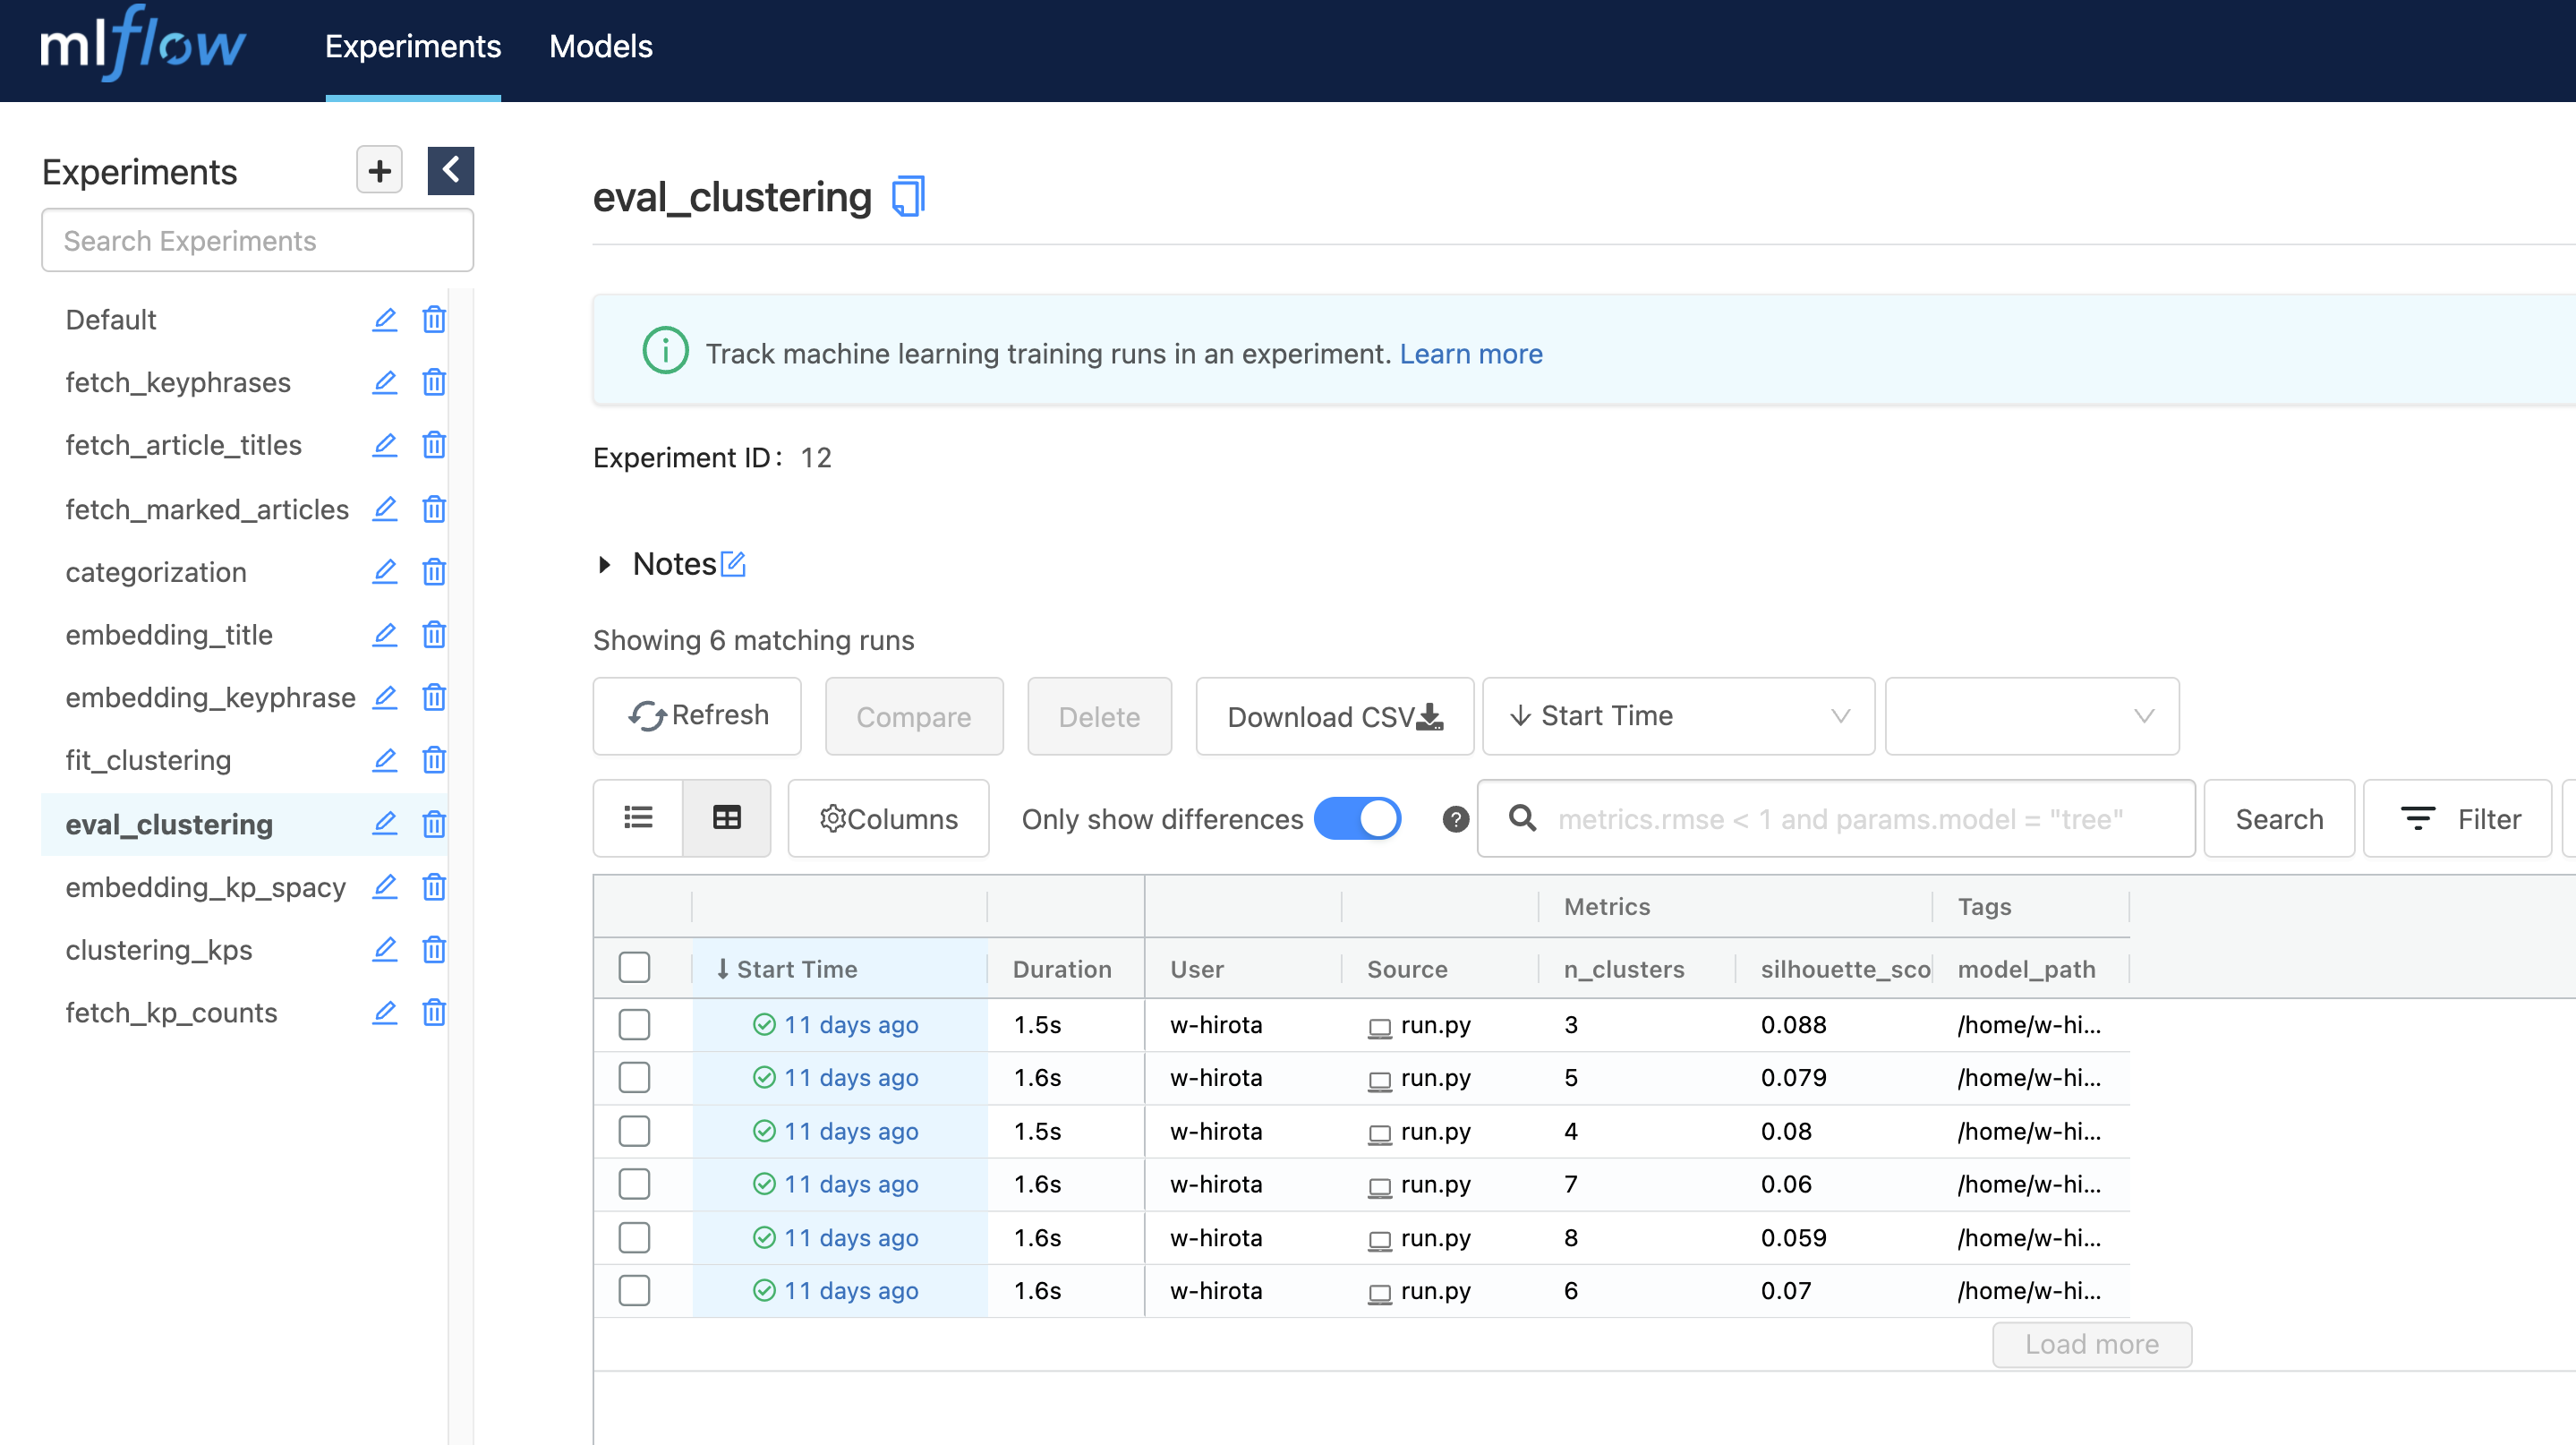Switch to the Models tab
This screenshot has height=1445, width=2576.
coord(599,47)
